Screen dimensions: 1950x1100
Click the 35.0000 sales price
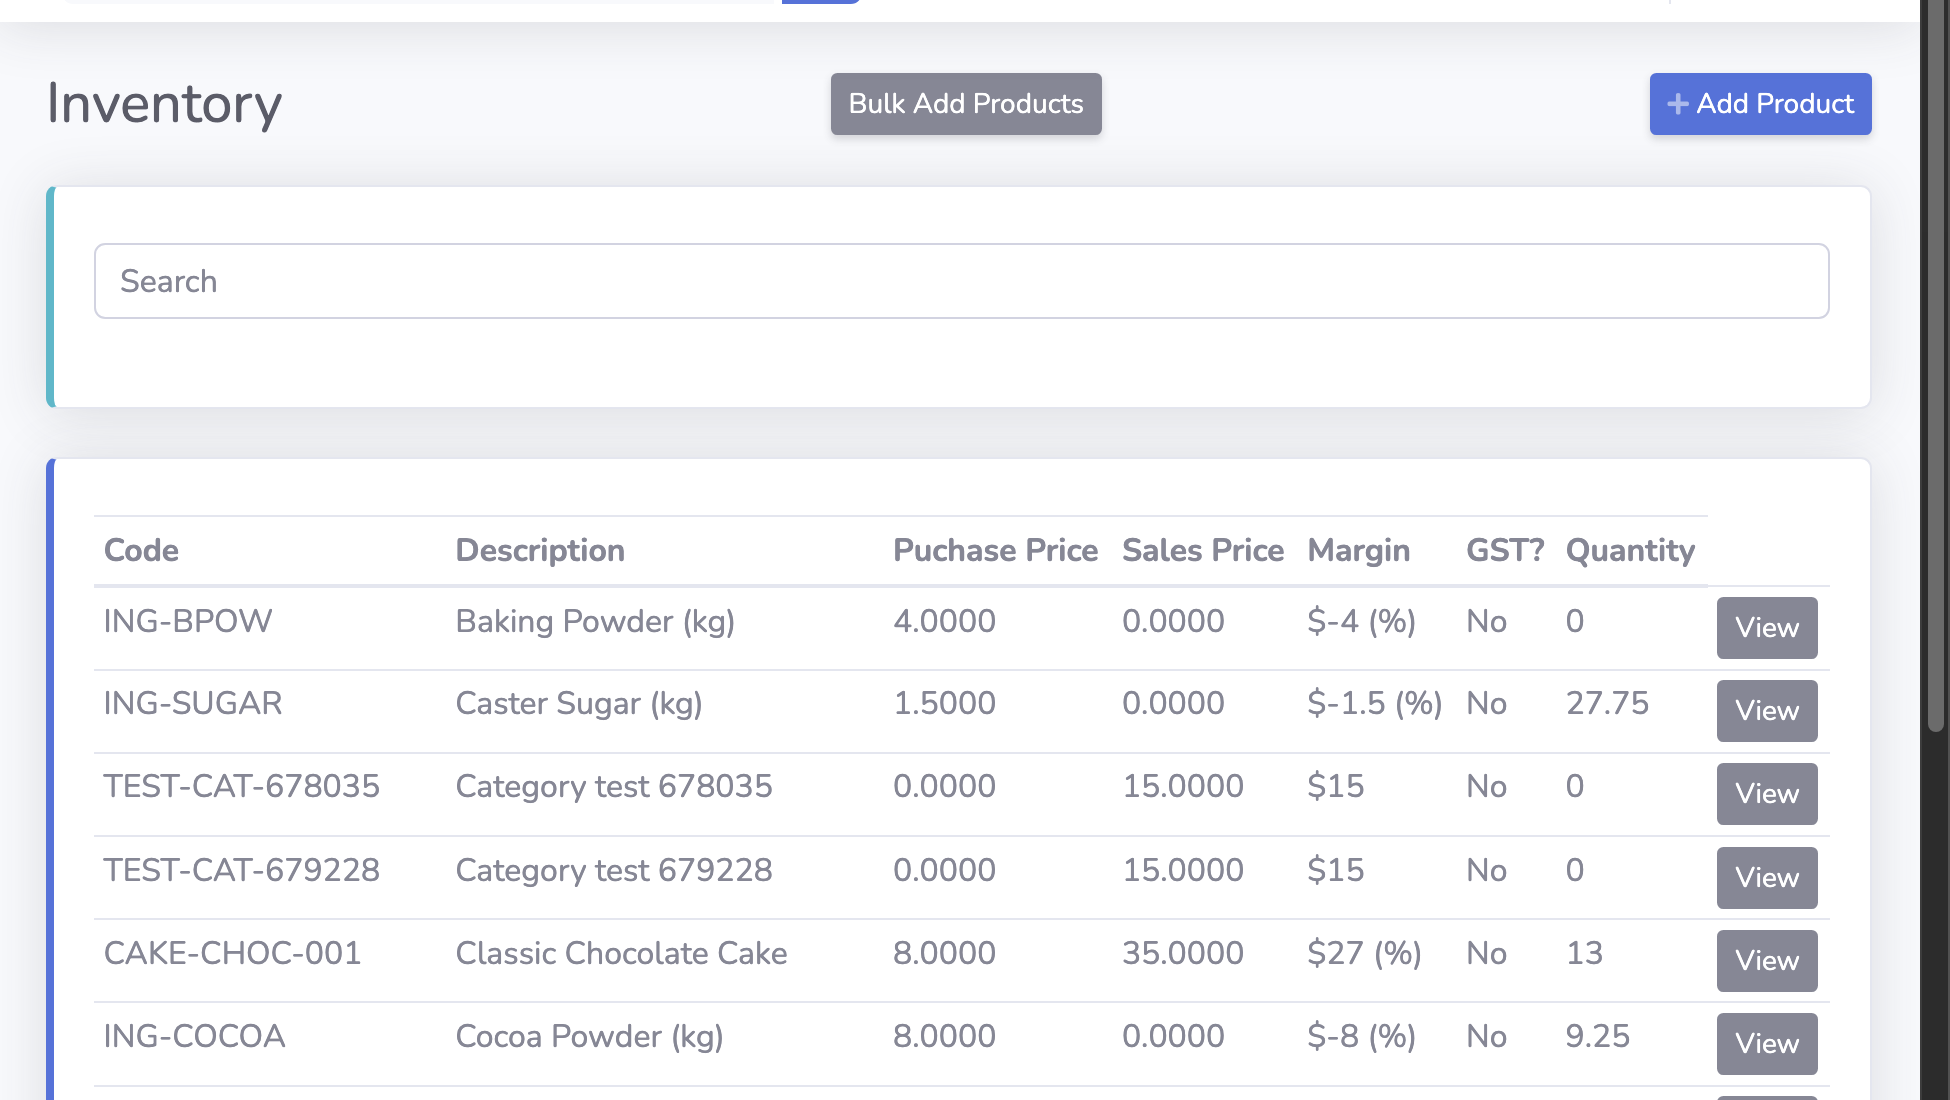click(1183, 953)
